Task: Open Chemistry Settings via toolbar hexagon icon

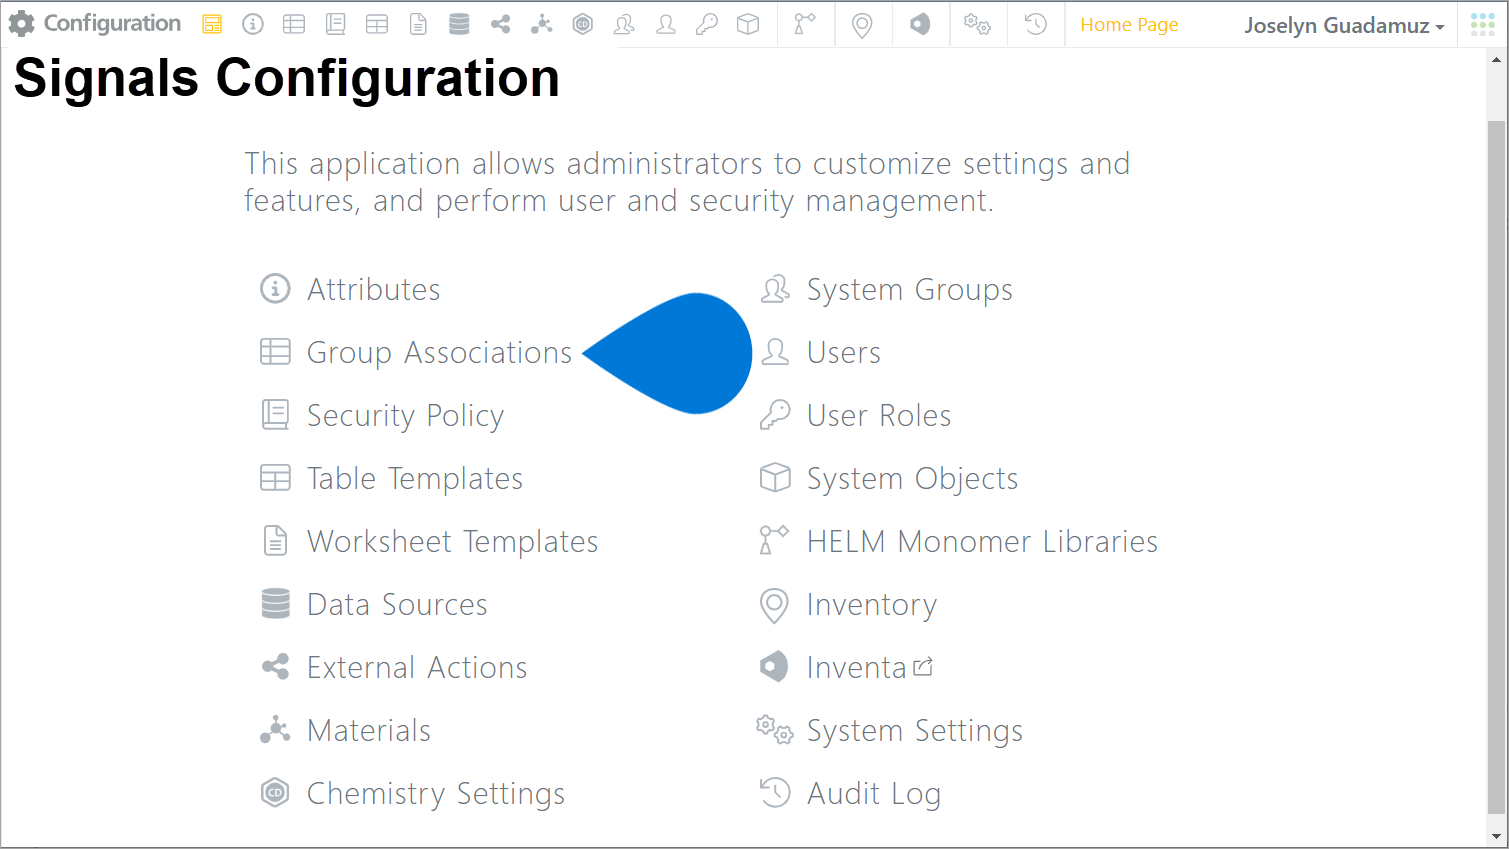Action: pyautogui.click(x=583, y=25)
